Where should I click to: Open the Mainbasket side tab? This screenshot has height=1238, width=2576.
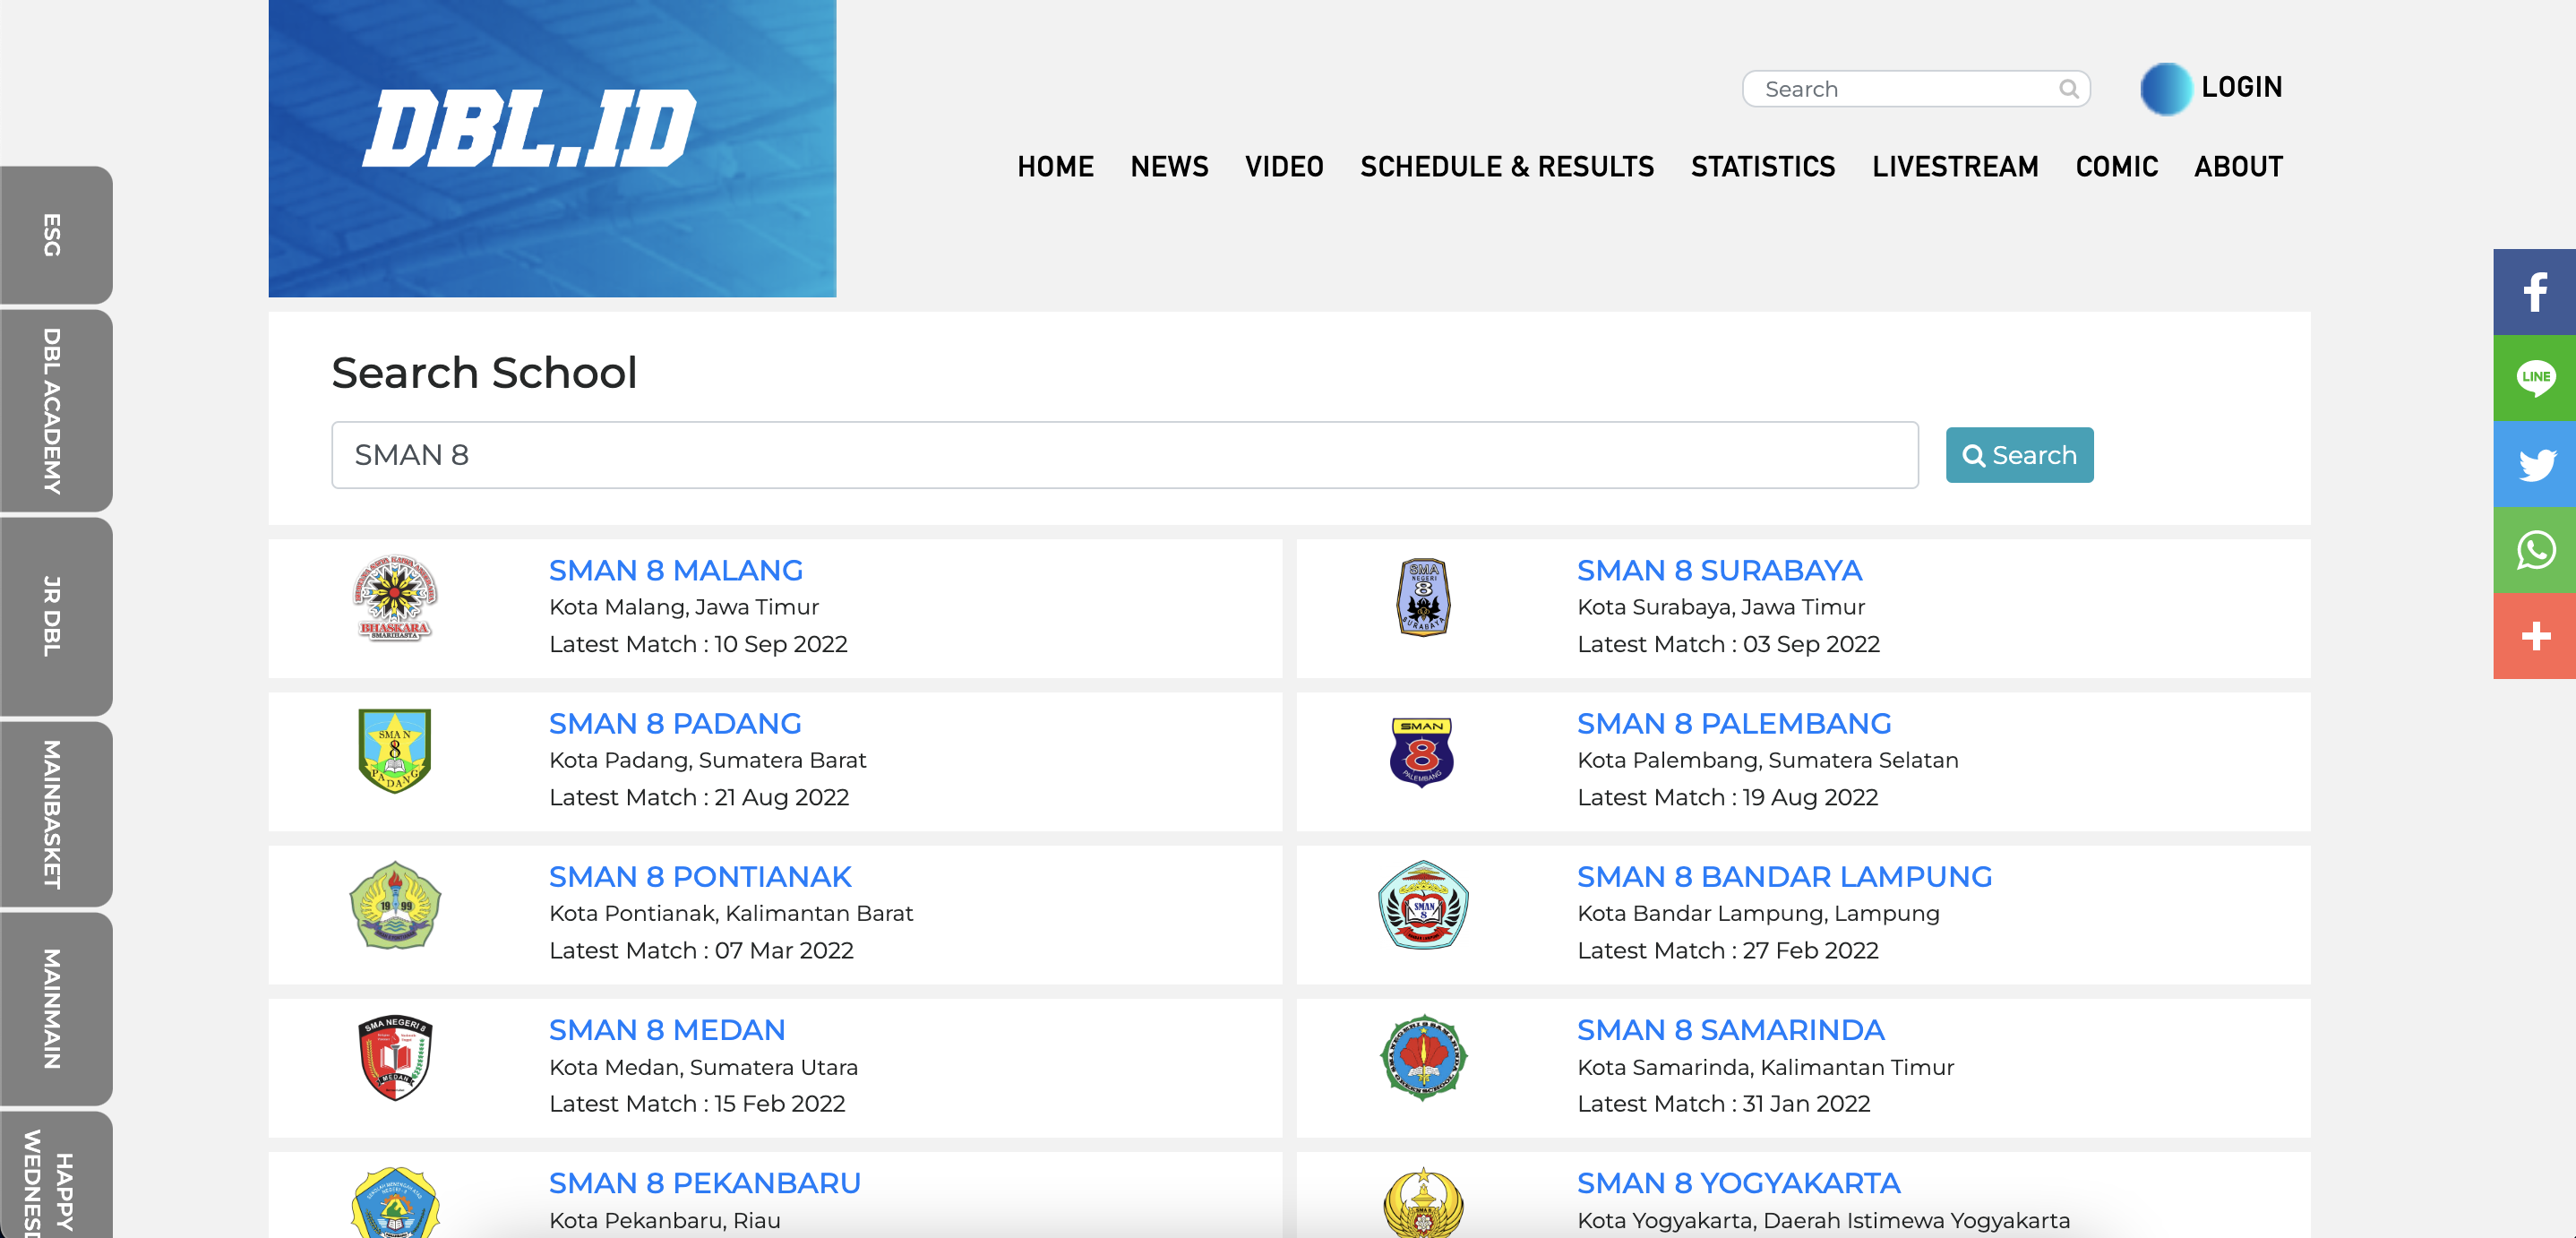54,814
